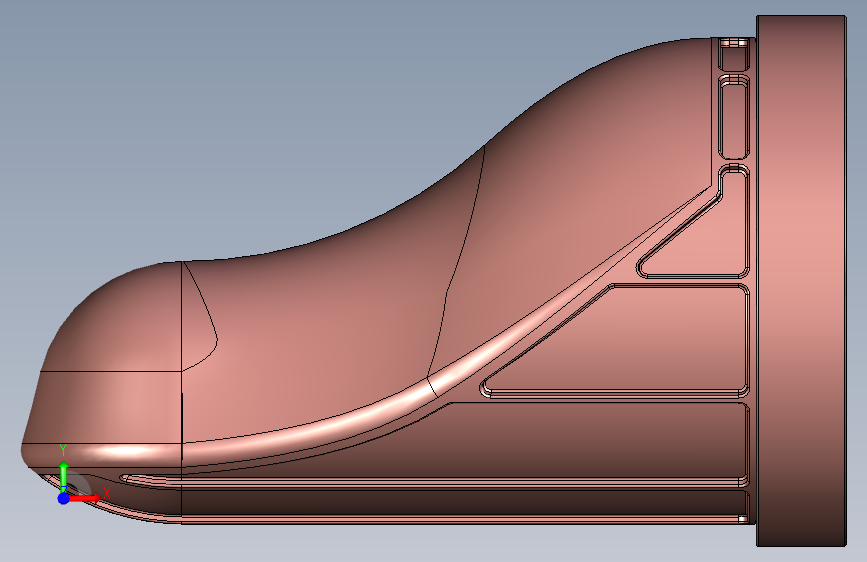Click the green Y axis arrow of triad
The height and width of the screenshot is (562, 867).
coord(64,476)
